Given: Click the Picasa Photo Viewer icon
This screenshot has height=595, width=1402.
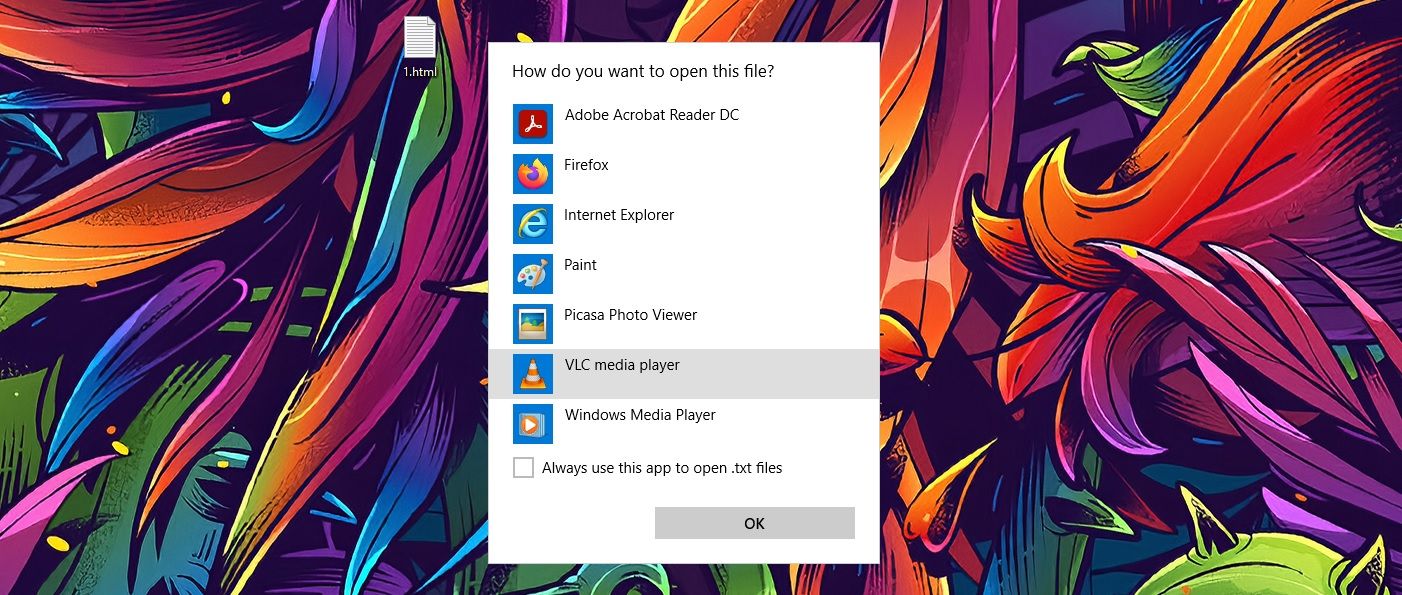Looking at the screenshot, I should [x=532, y=324].
